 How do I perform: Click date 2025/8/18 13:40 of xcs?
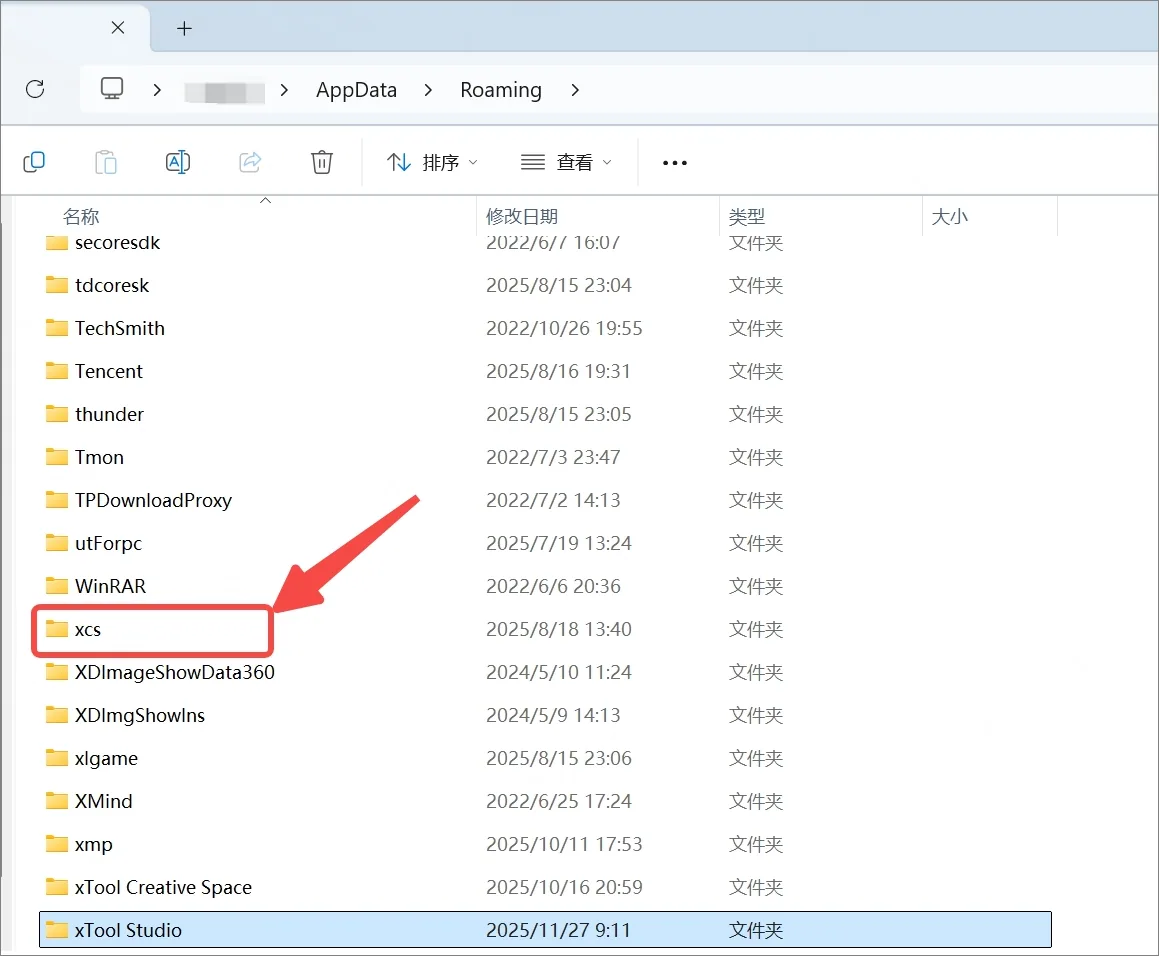(x=559, y=629)
